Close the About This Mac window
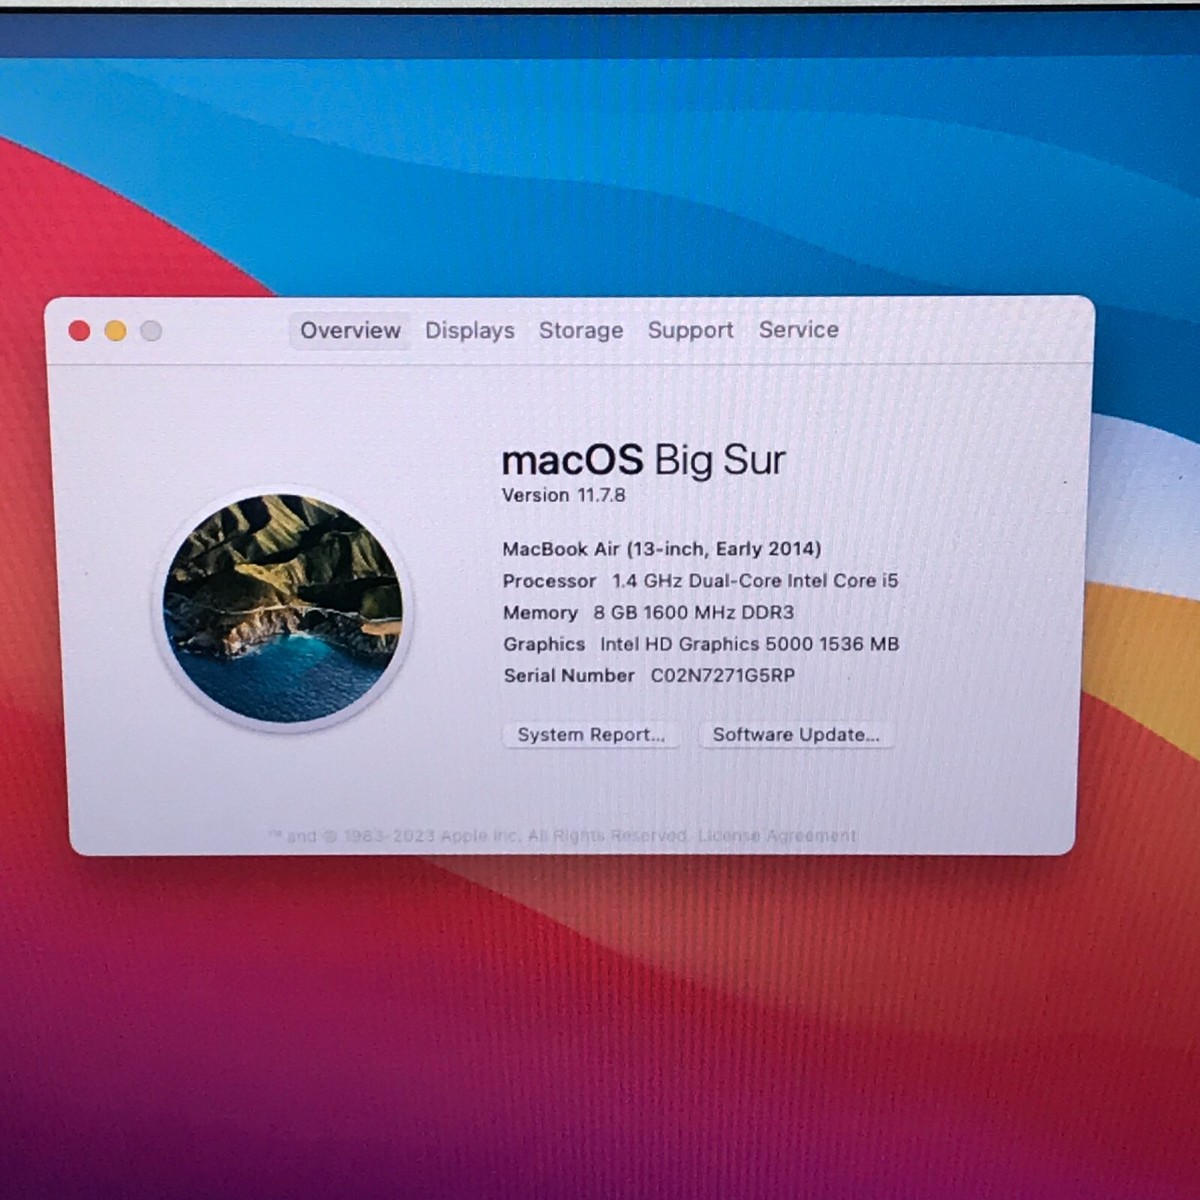The width and height of the screenshot is (1200, 1200). click(79, 331)
